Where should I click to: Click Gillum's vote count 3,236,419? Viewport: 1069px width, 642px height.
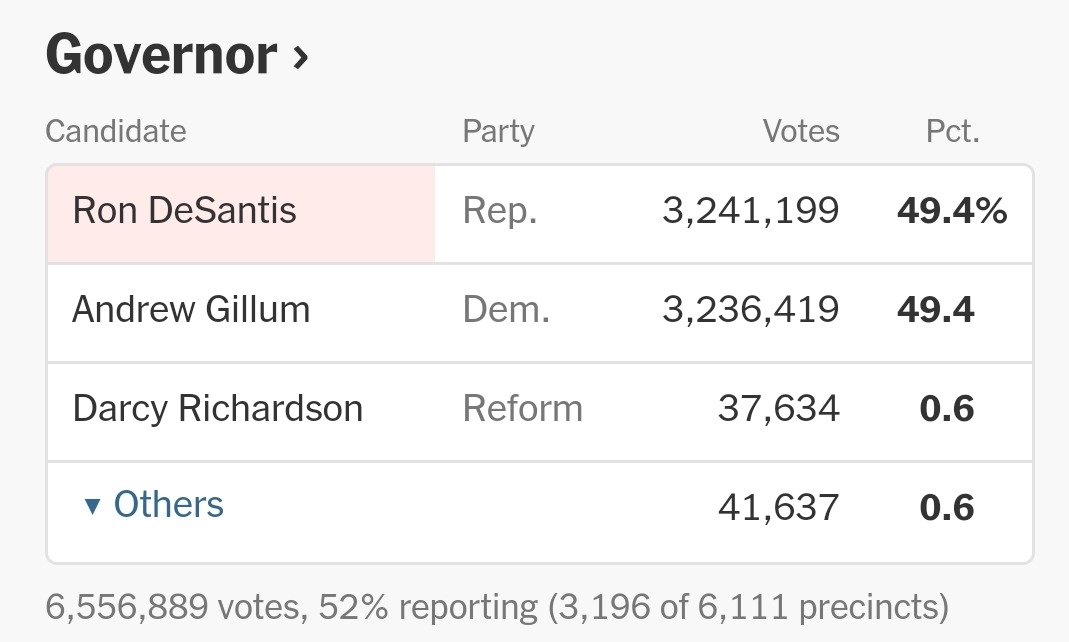point(750,310)
